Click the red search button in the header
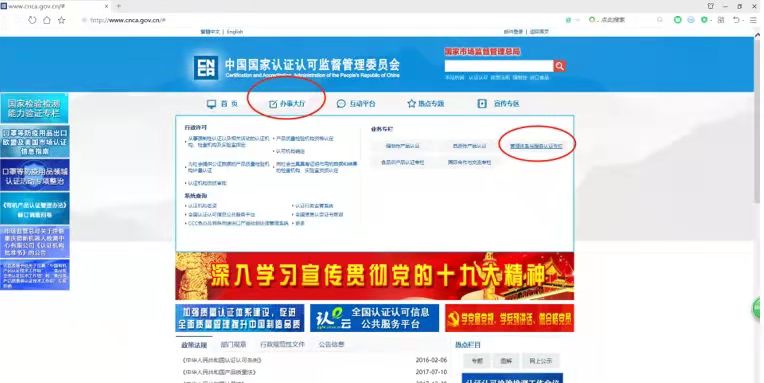 tap(559, 66)
